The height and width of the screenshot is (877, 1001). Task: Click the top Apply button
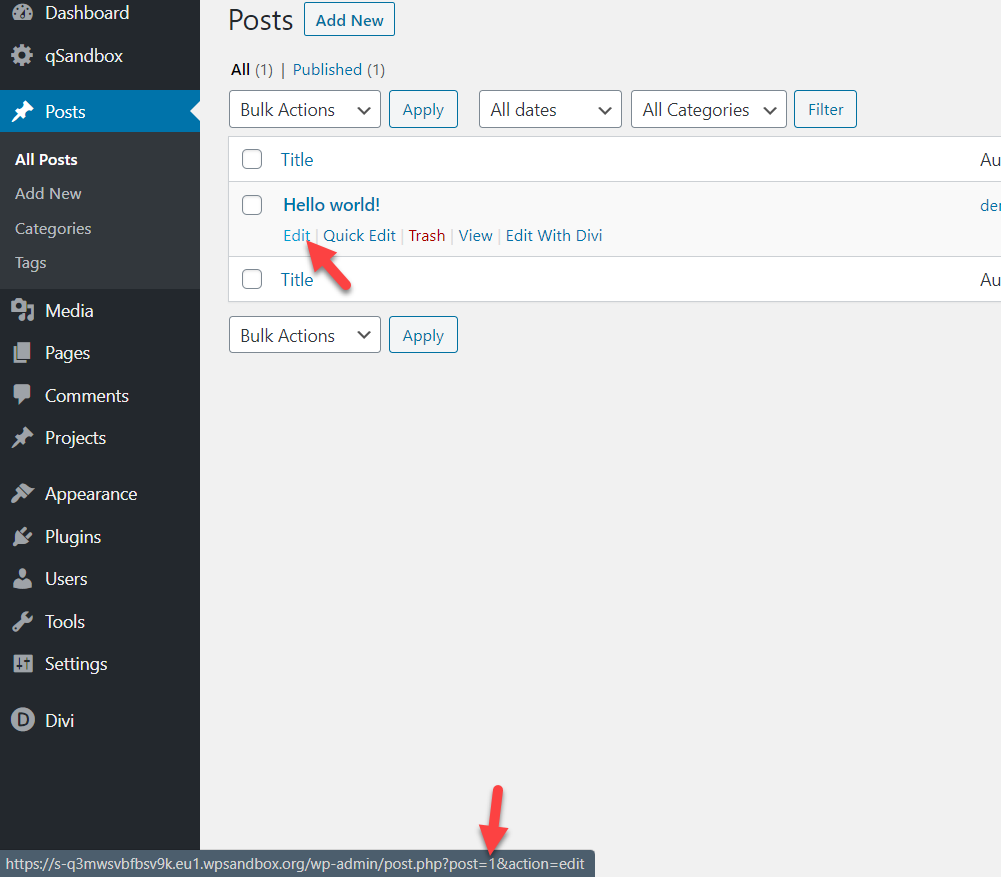(x=423, y=109)
